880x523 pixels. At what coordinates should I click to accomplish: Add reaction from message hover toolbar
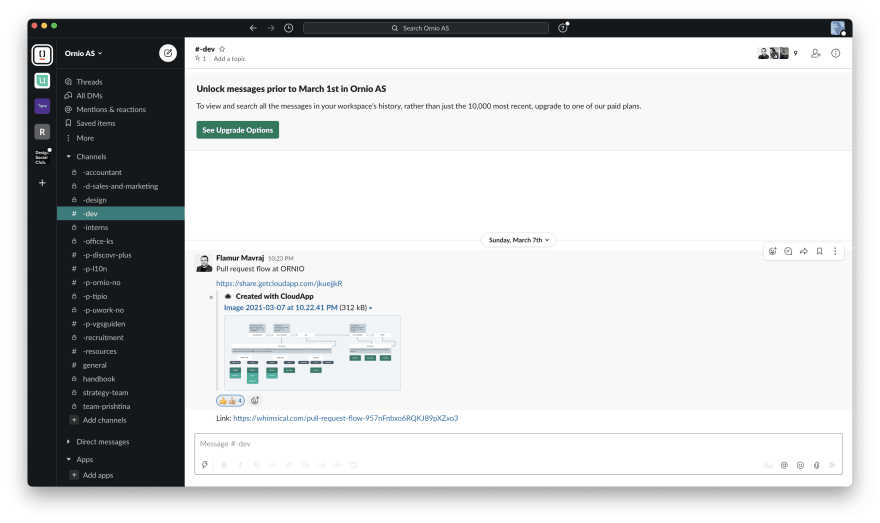[x=773, y=251]
